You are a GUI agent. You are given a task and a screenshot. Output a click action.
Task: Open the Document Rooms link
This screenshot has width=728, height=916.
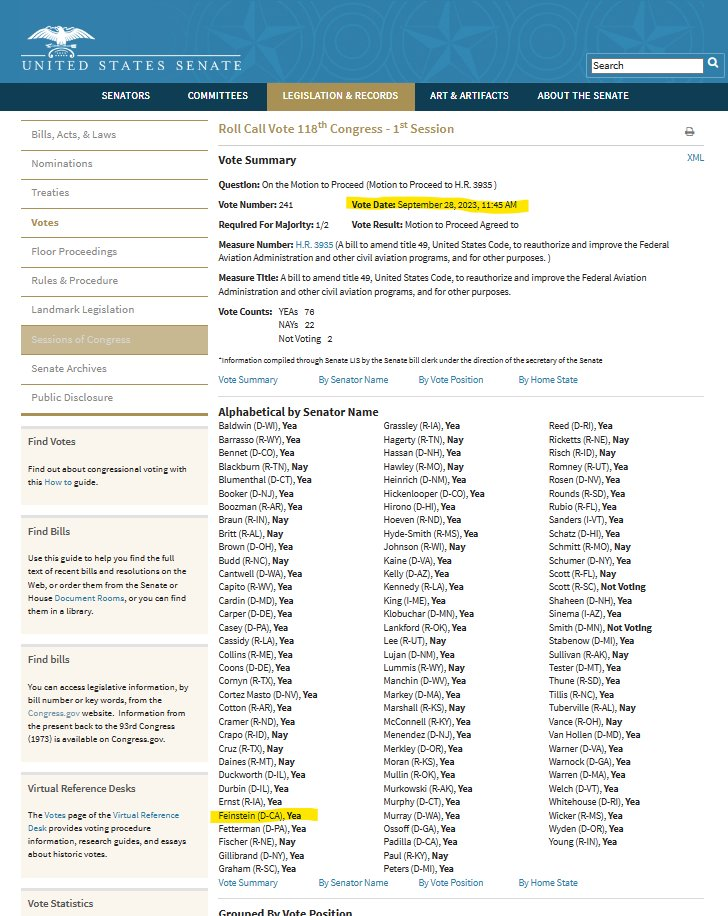point(89,598)
